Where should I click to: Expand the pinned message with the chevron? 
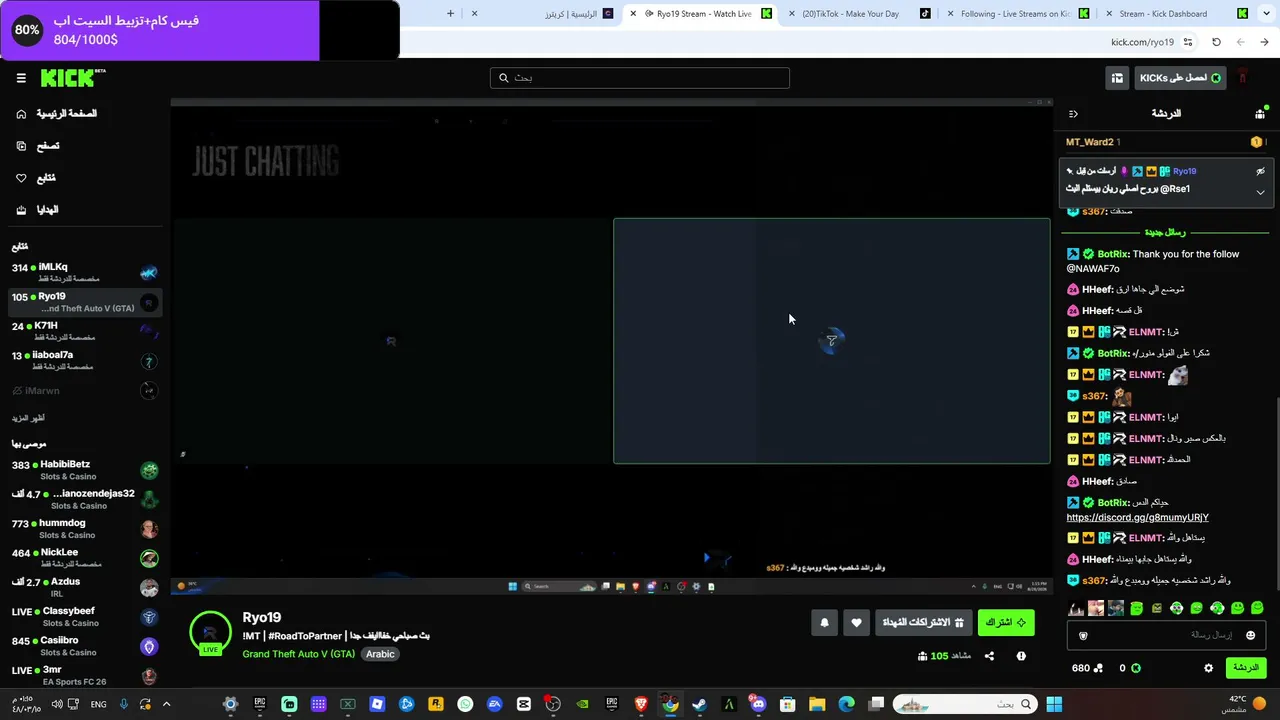(1260, 192)
